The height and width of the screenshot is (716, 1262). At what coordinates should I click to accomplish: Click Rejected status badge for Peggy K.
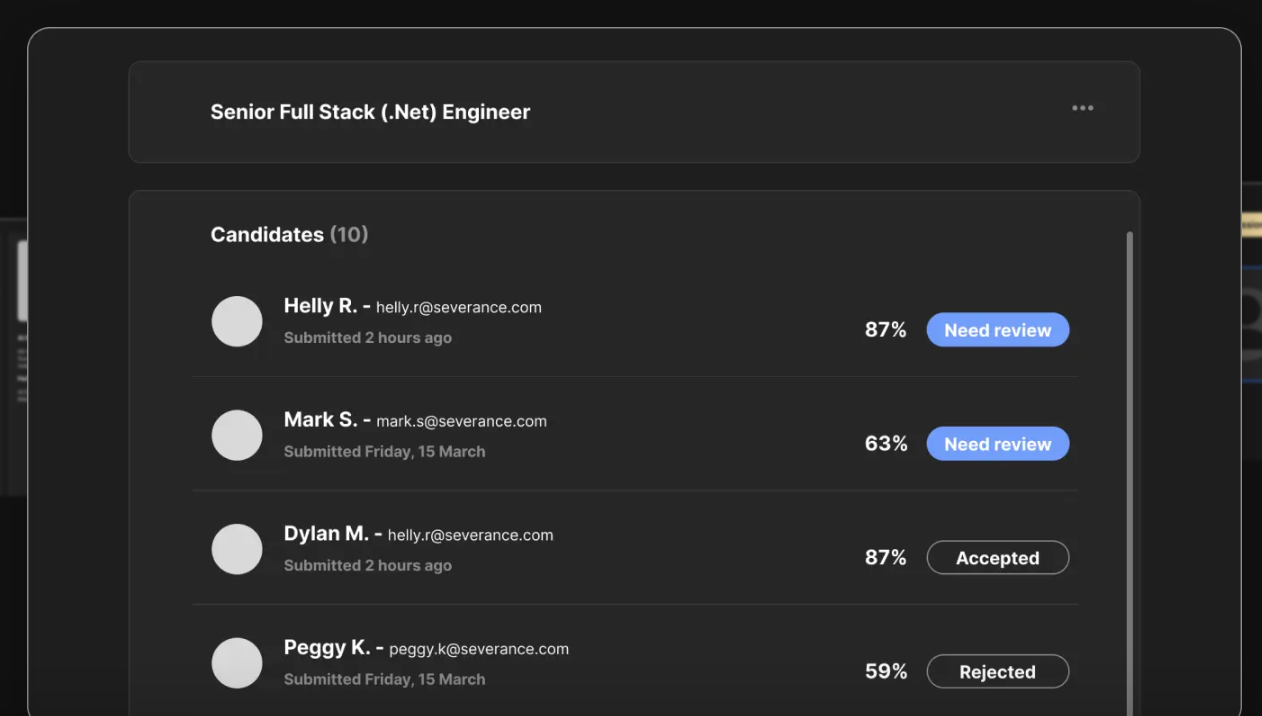click(997, 672)
